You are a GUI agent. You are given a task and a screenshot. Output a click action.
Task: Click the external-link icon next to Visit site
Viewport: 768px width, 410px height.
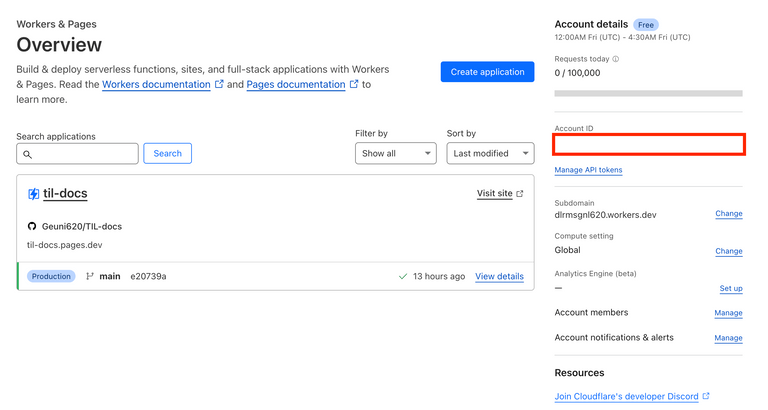tap(520, 193)
